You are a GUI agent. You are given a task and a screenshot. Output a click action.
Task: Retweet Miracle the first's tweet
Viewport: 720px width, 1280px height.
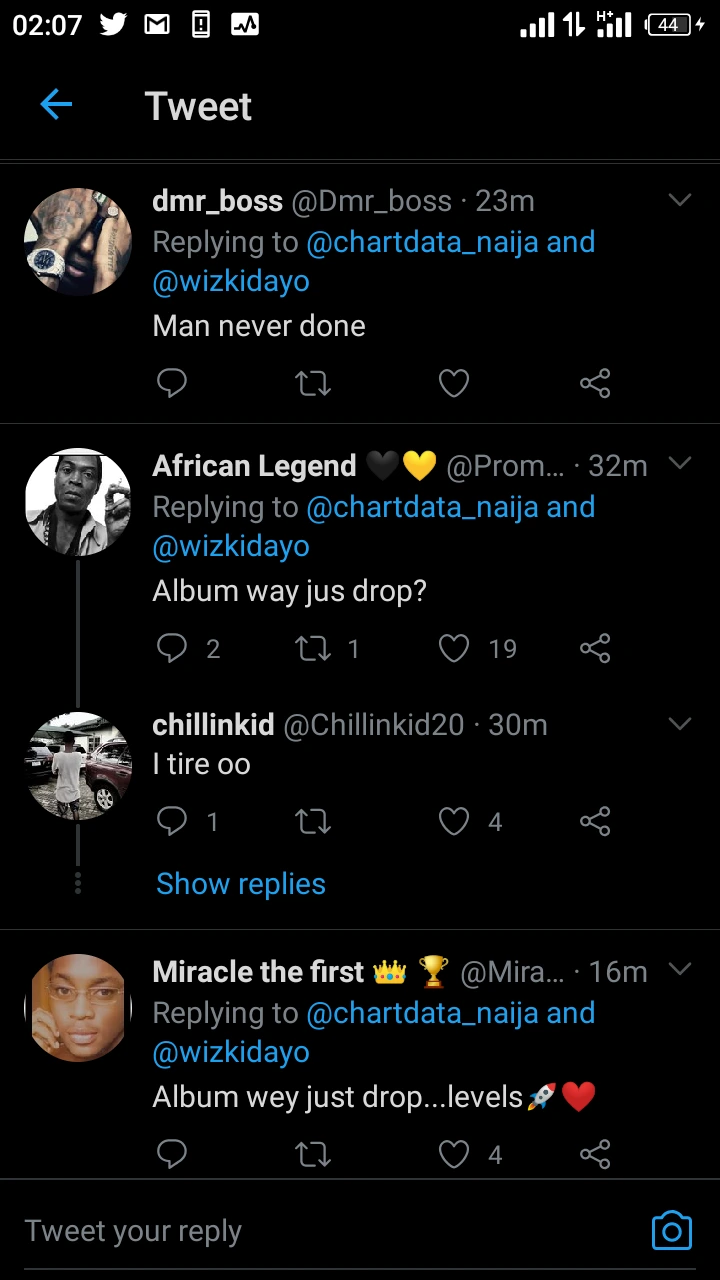point(313,1155)
